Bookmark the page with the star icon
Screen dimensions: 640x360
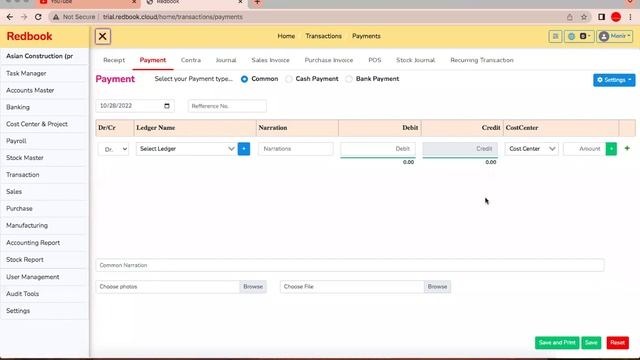tap(584, 17)
